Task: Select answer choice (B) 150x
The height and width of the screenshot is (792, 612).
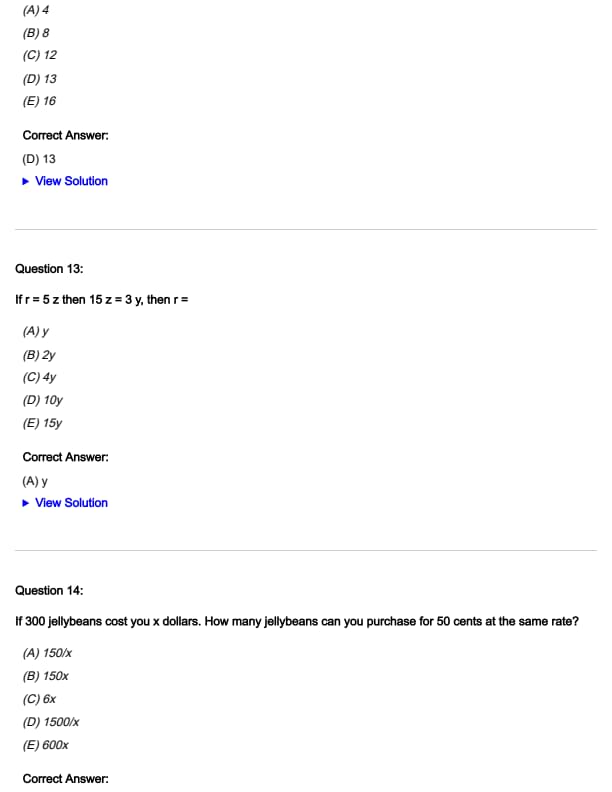Action: [x=45, y=676]
